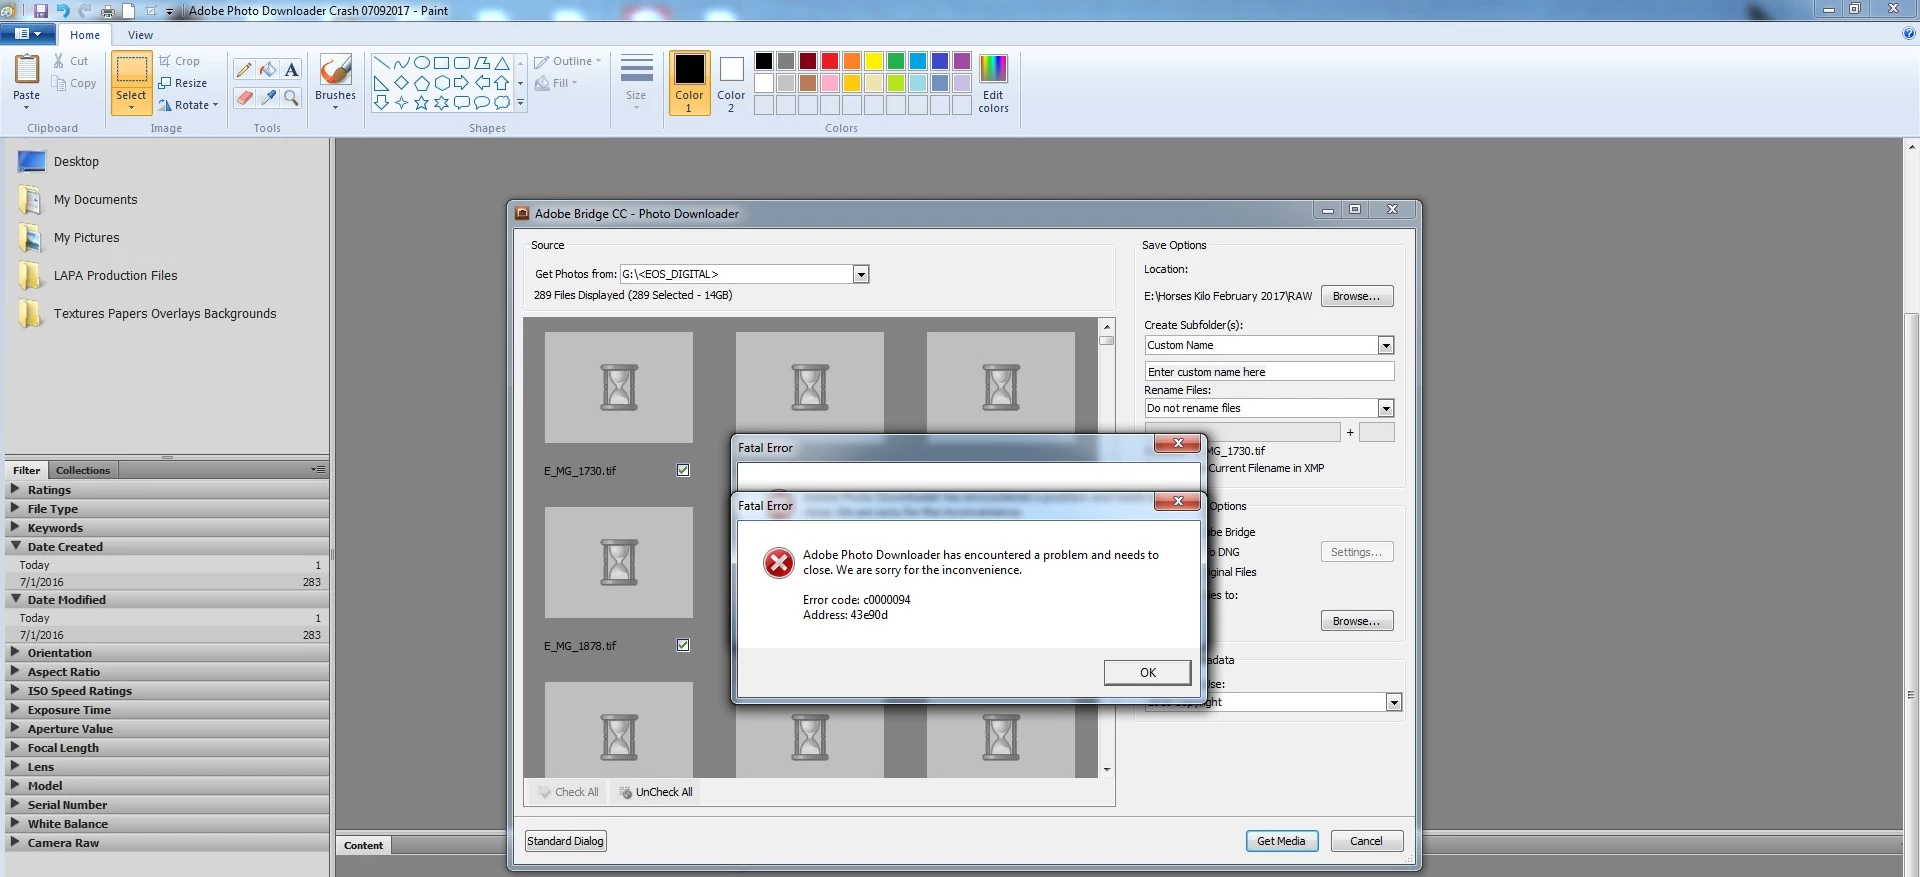The height and width of the screenshot is (877, 1920).
Task: Open the Get Photos from dropdown
Action: point(861,274)
